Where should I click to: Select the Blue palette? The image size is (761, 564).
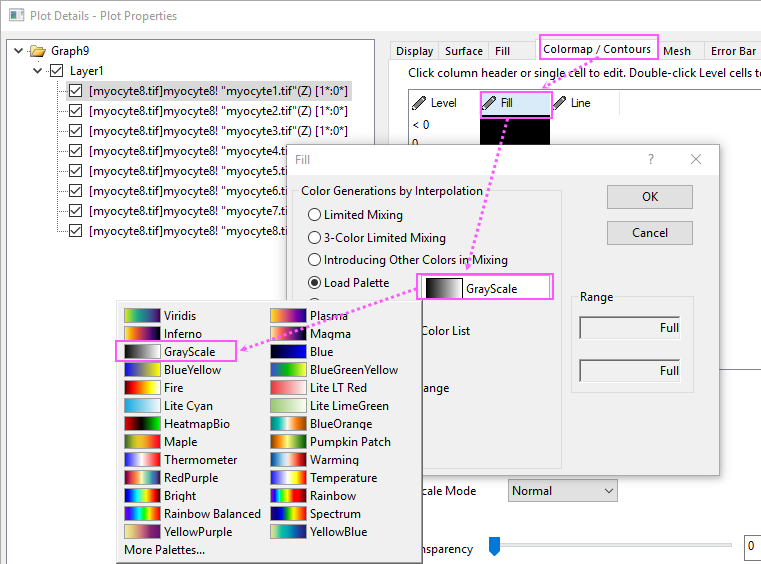301,351
